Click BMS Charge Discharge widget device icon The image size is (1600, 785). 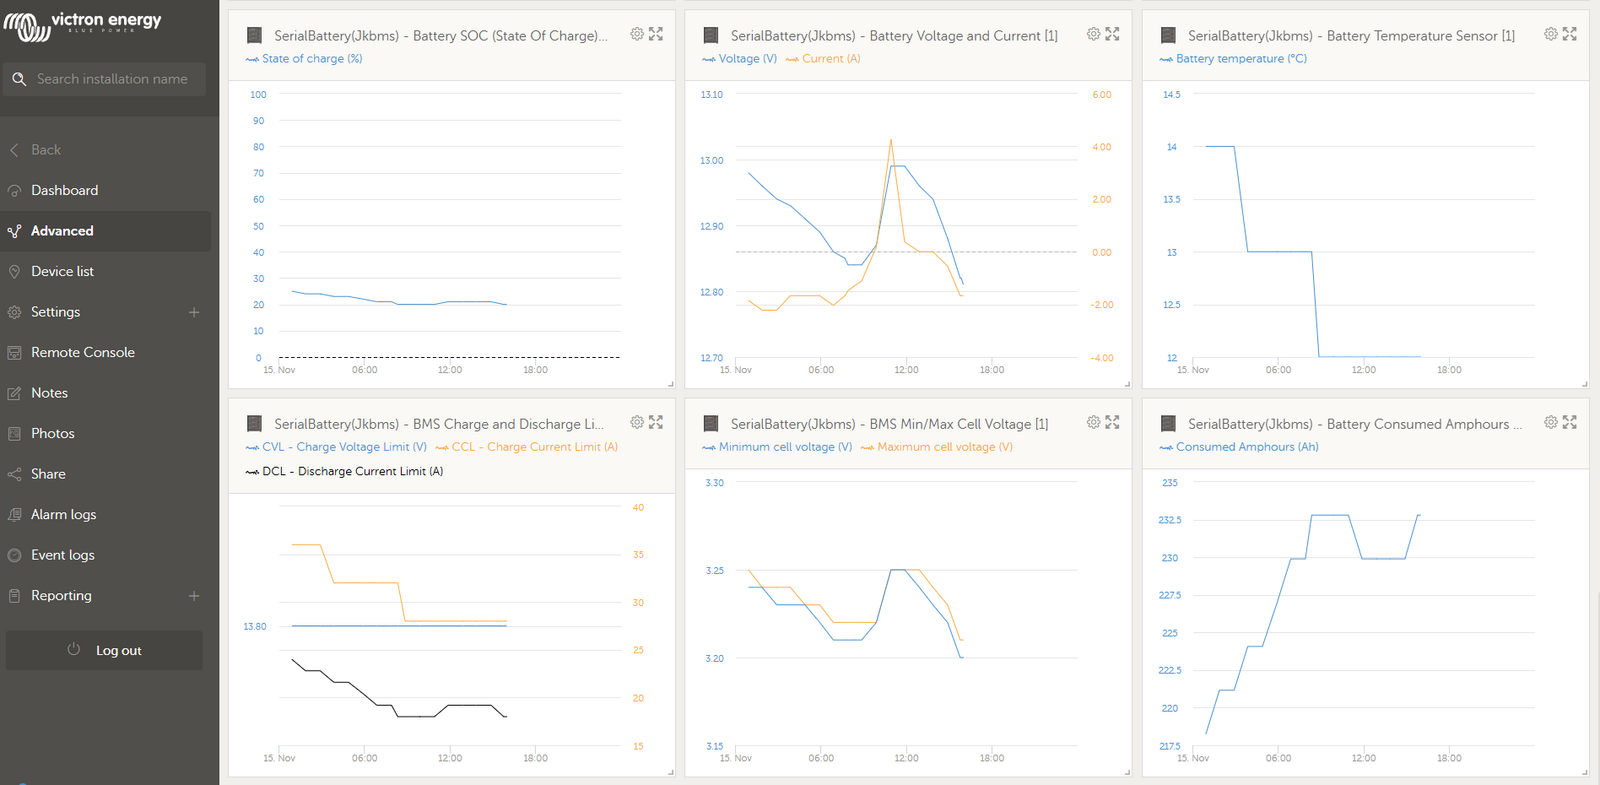click(x=254, y=424)
